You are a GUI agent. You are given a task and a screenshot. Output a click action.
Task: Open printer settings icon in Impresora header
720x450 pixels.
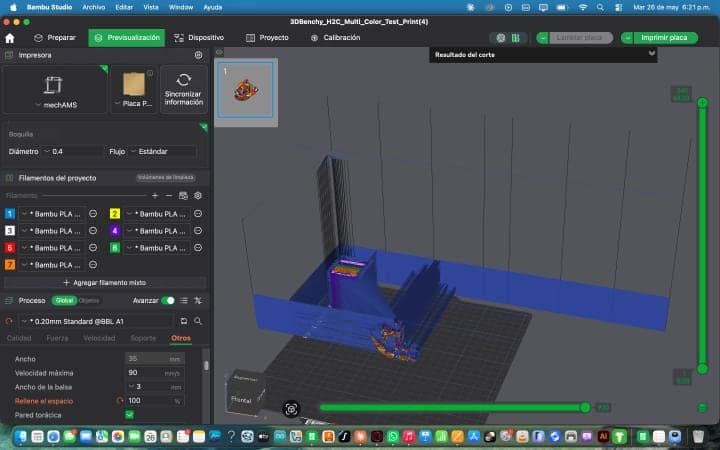tap(198, 55)
